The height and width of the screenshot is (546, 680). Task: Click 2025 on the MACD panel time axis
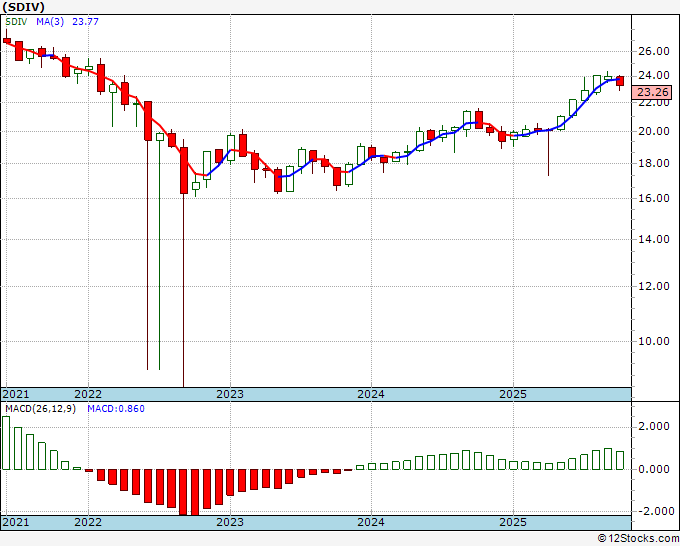(513, 522)
